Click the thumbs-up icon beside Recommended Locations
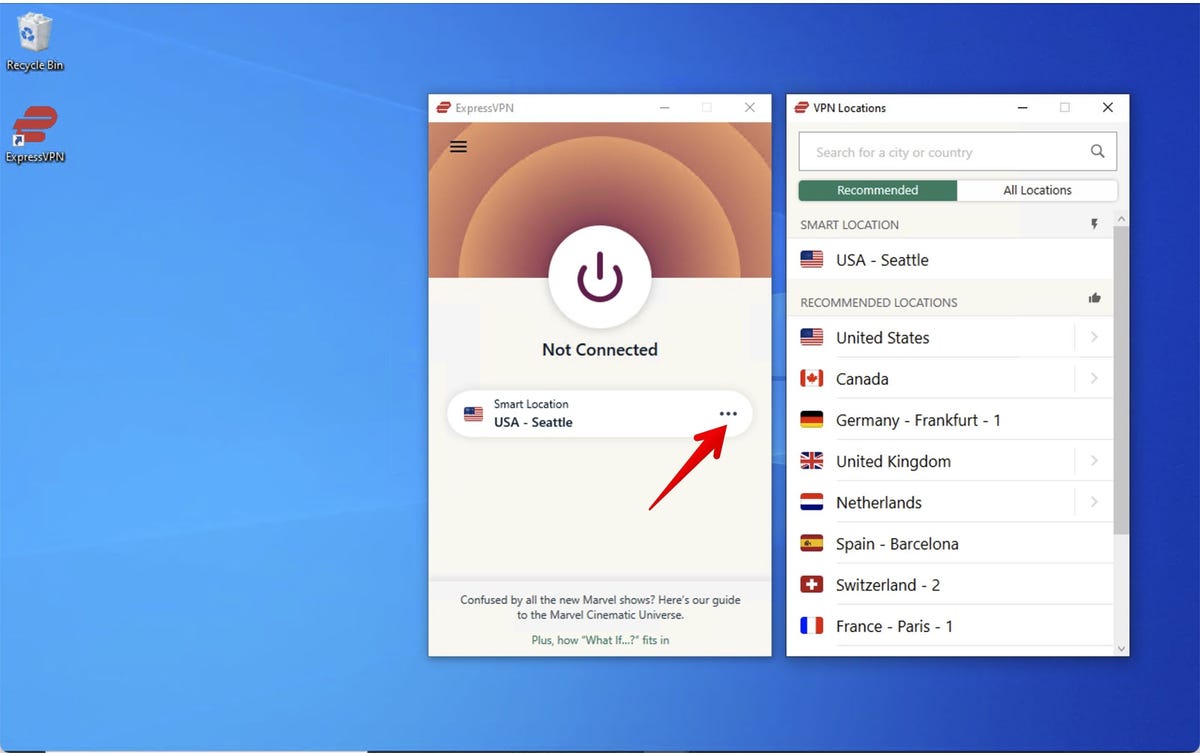Image resolution: width=1200 pixels, height=753 pixels. click(x=1094, y=298)
